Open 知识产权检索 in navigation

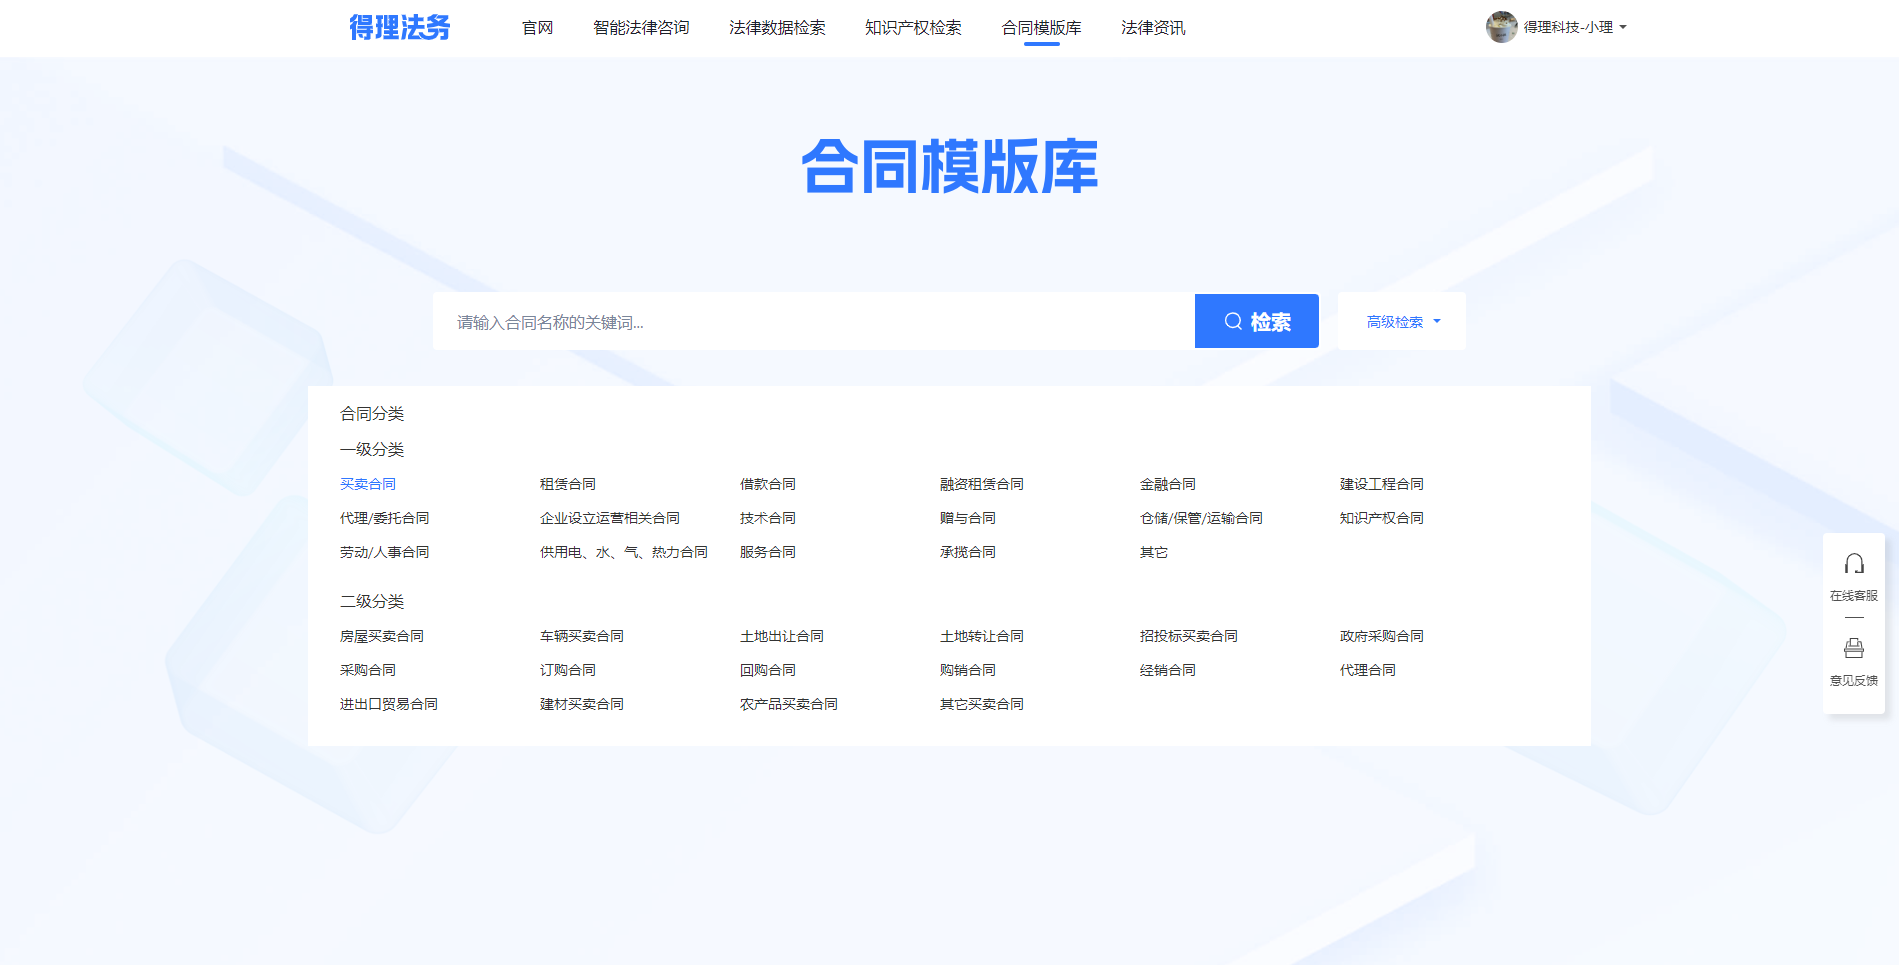913,28
